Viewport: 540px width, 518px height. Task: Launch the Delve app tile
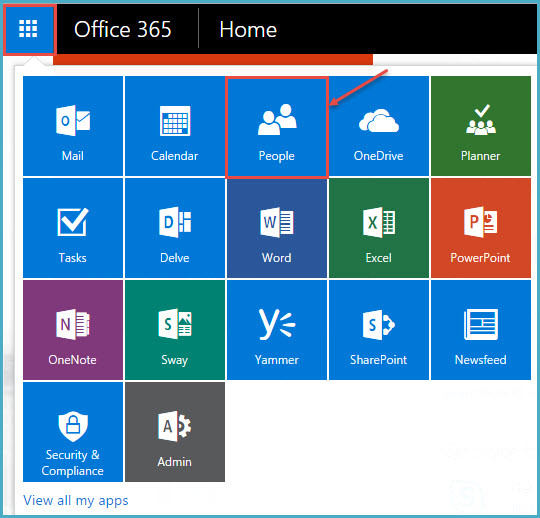[175, 228]
